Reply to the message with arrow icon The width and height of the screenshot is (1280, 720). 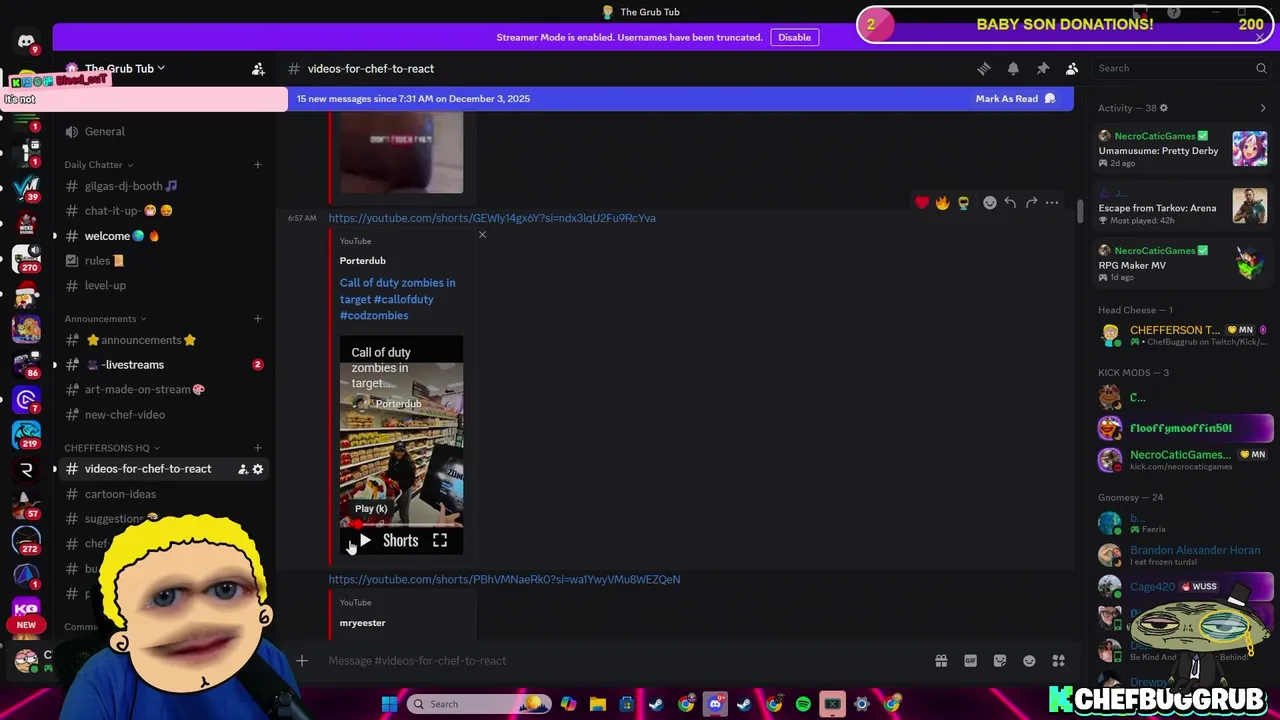click(1010, 203)
